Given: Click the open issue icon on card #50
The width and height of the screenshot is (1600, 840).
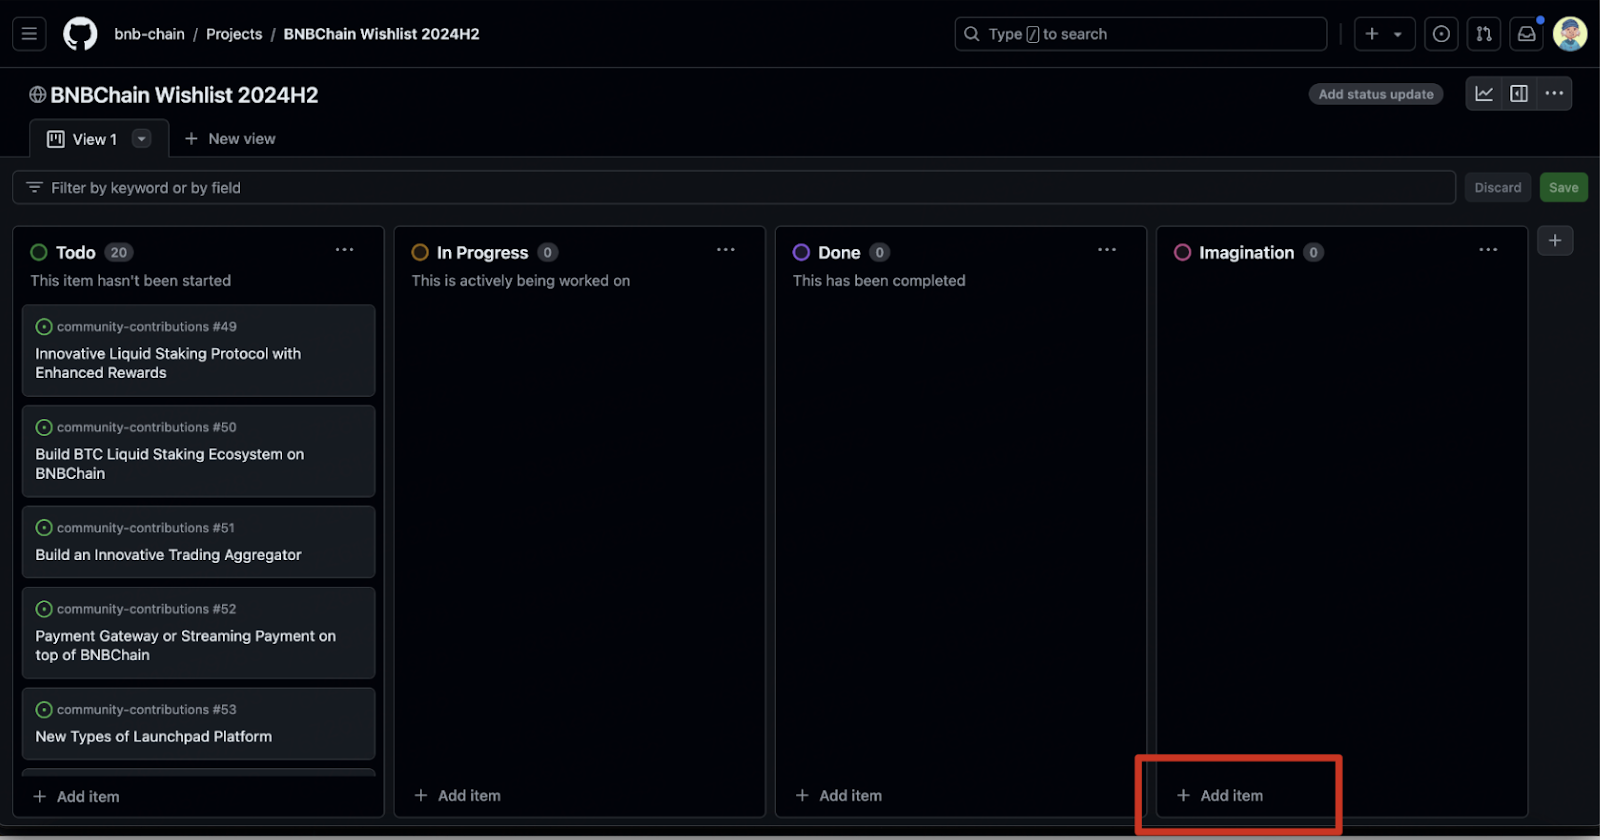Looking at the screenshot, I should 44,427.
